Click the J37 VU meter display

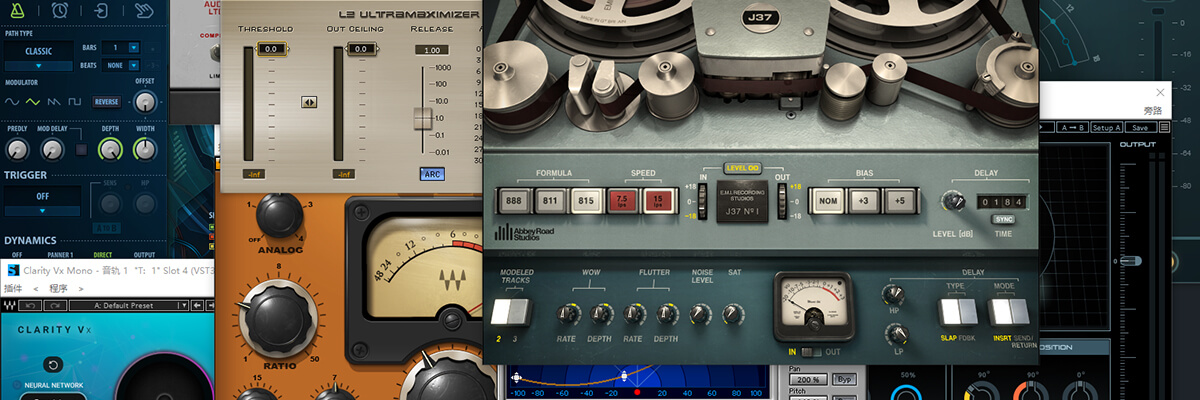point(814,308)
